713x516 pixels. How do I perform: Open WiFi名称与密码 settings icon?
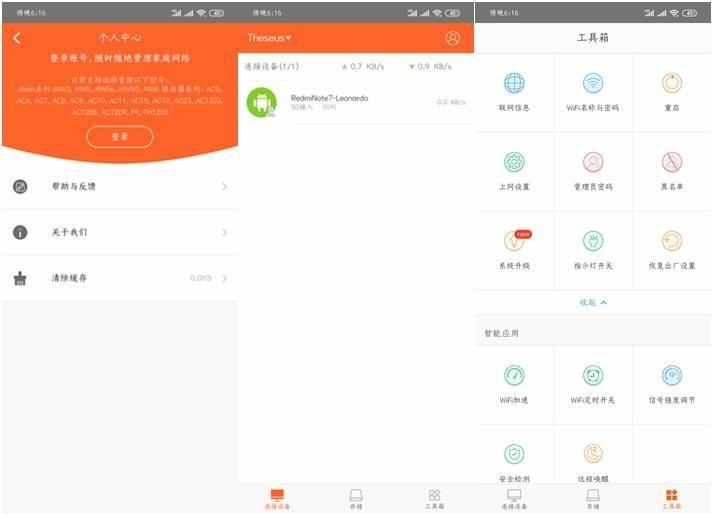(593, 83)
